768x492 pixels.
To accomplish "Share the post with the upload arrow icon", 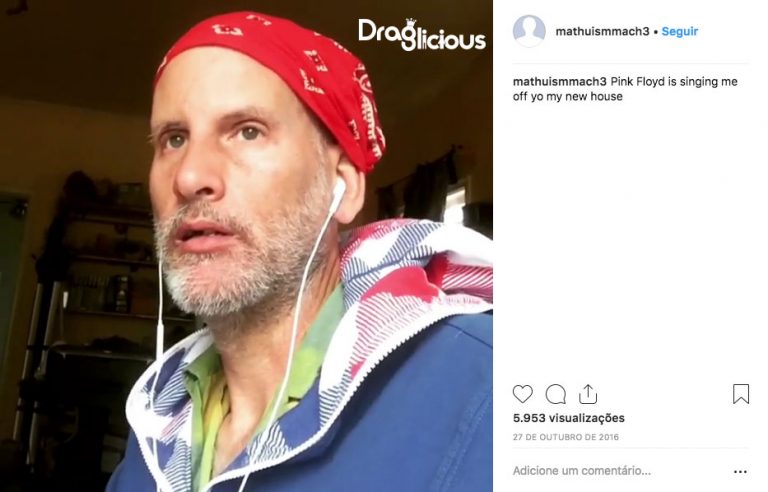I will point(588,394).
